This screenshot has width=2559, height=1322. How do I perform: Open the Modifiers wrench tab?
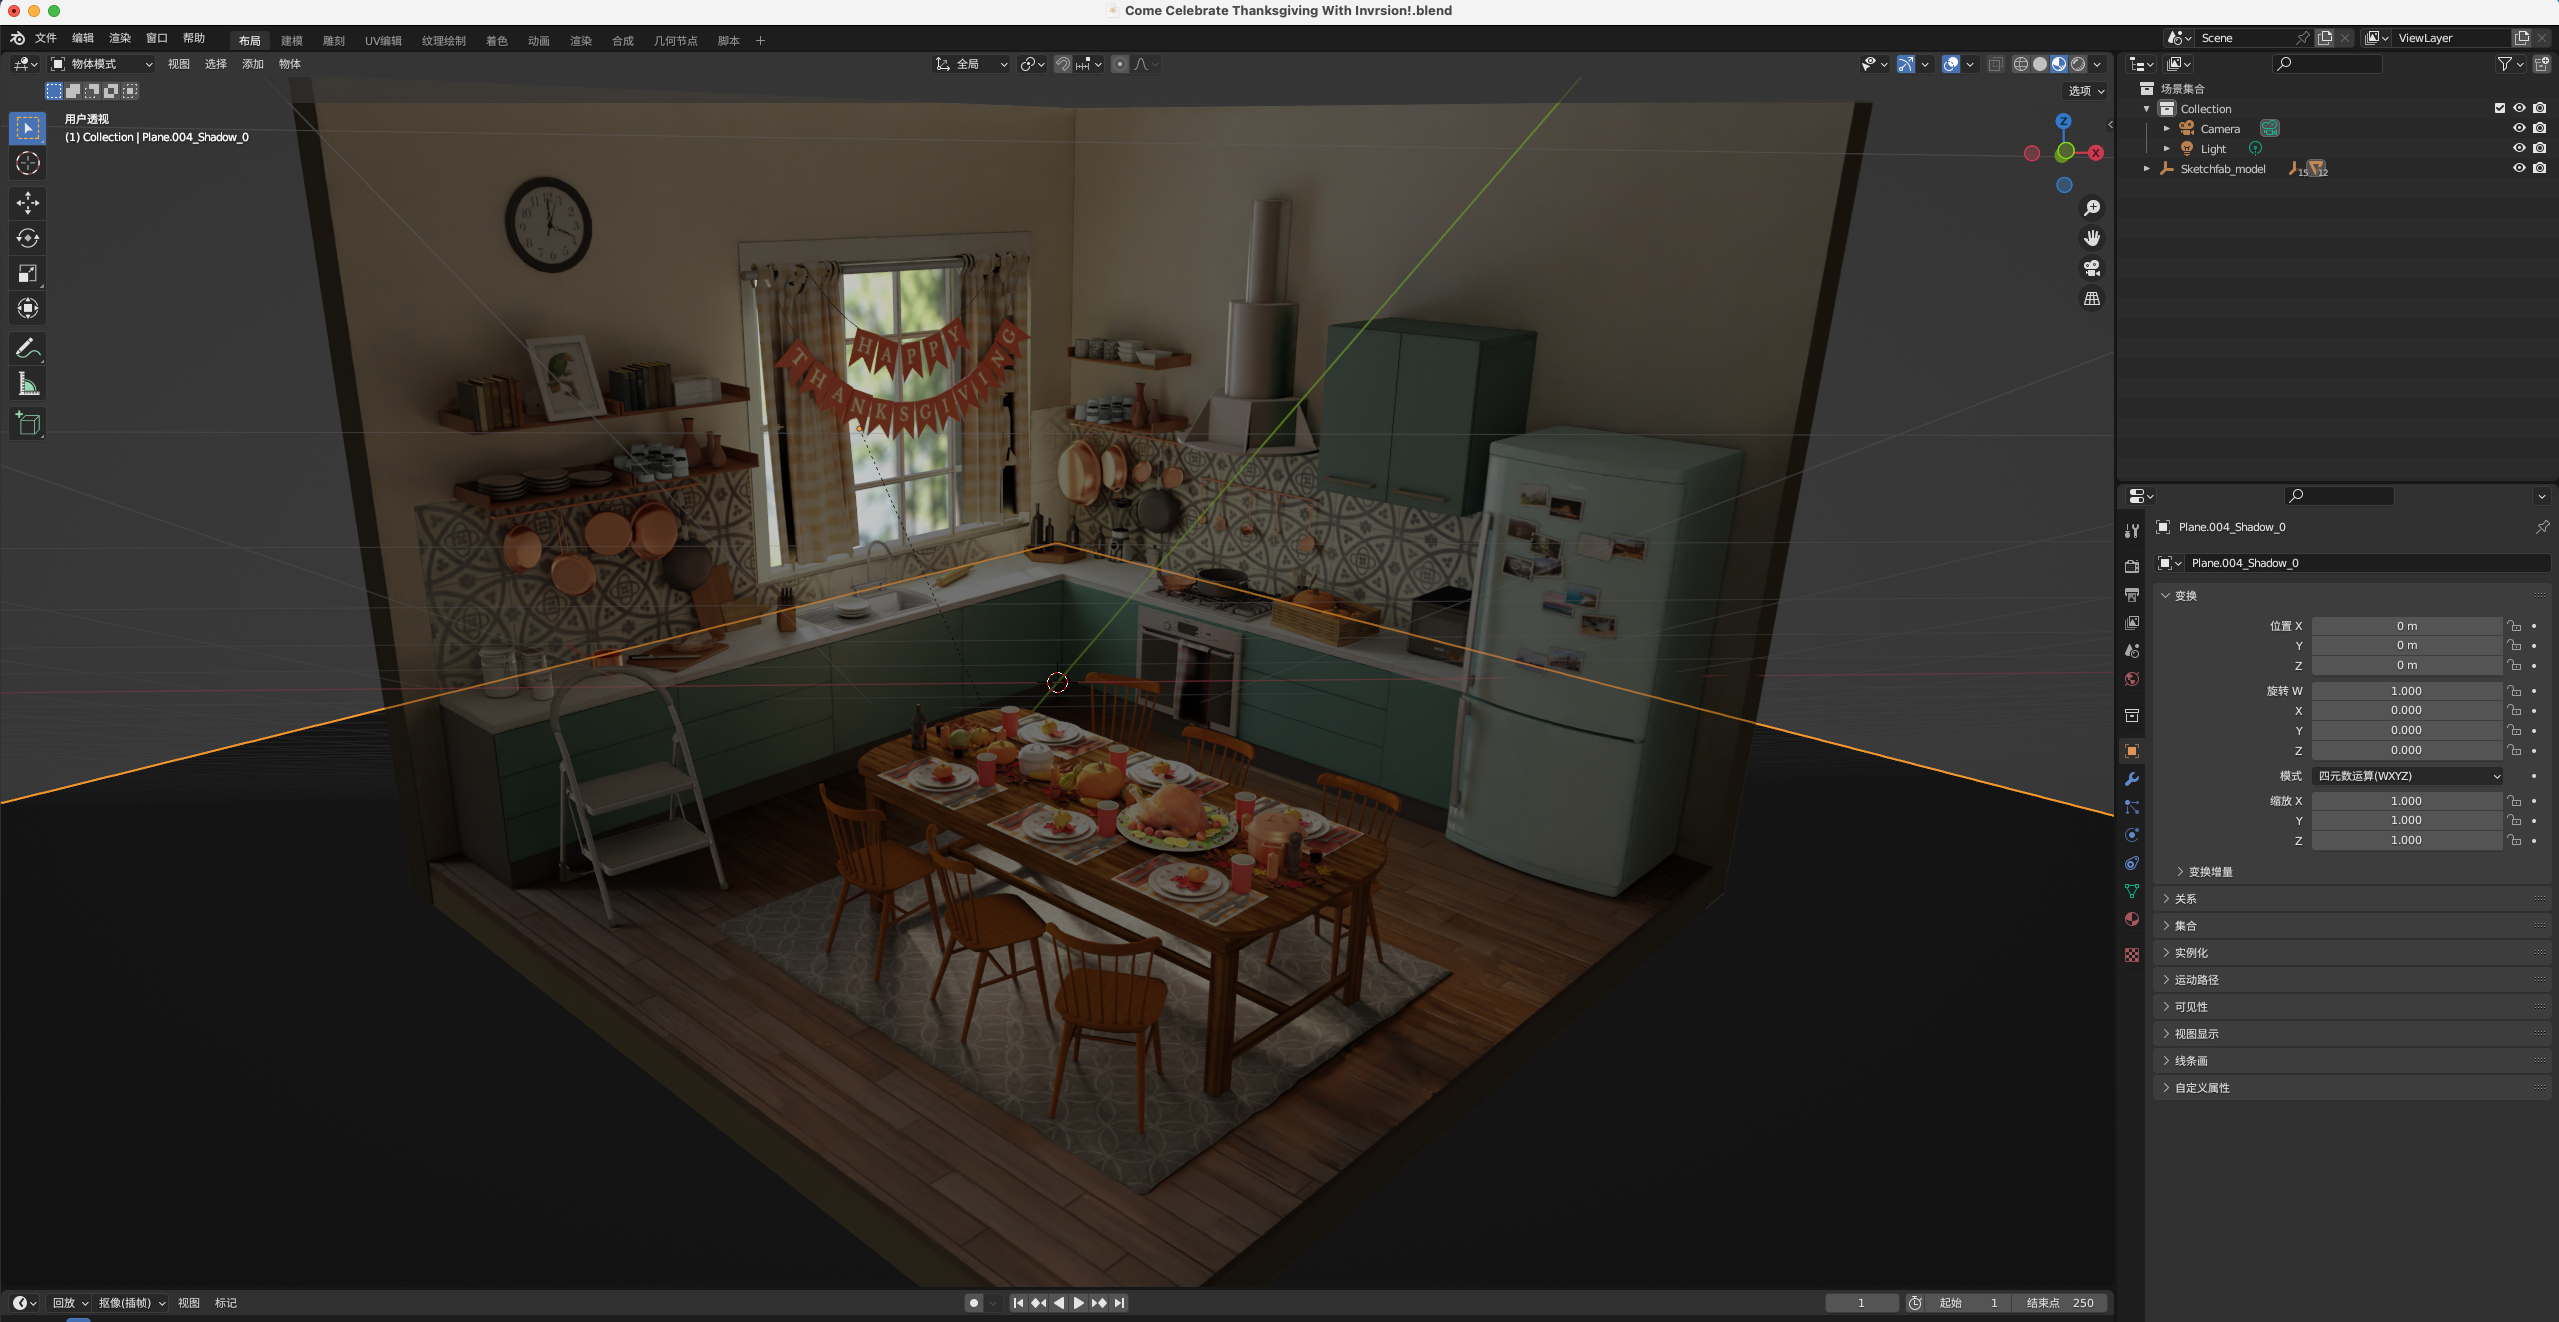coord(2132,779)
